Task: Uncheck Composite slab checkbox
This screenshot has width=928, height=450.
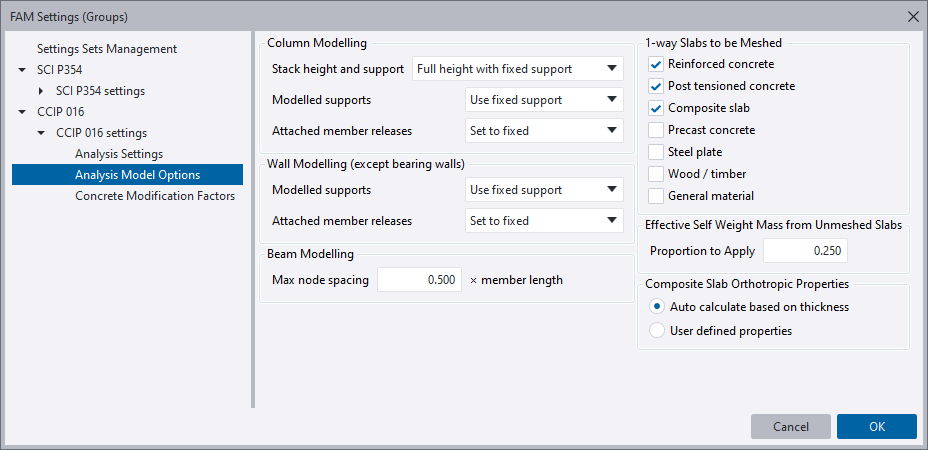Action: 656,108
